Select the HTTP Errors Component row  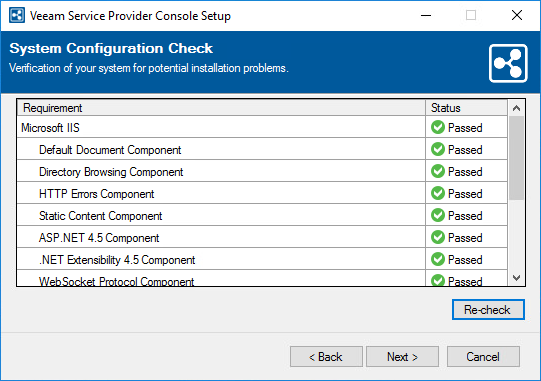click(x=262, y=194)
